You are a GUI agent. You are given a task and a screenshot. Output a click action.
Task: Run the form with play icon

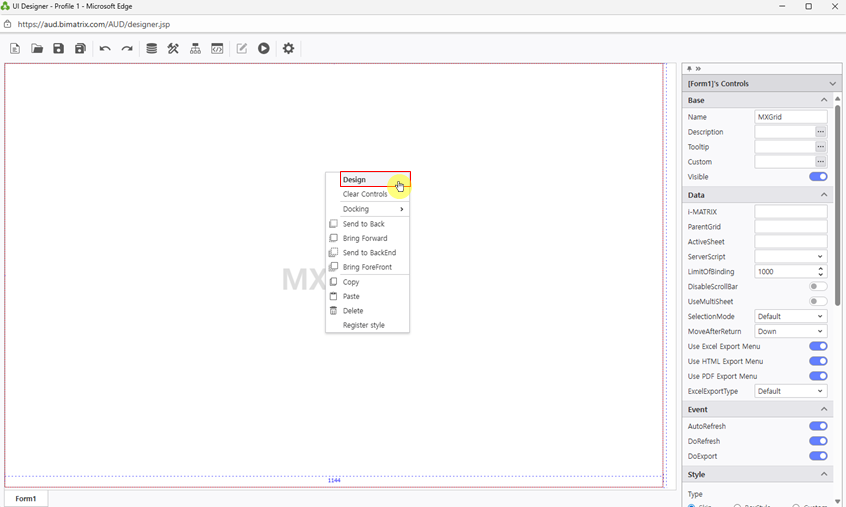(264, 48)
